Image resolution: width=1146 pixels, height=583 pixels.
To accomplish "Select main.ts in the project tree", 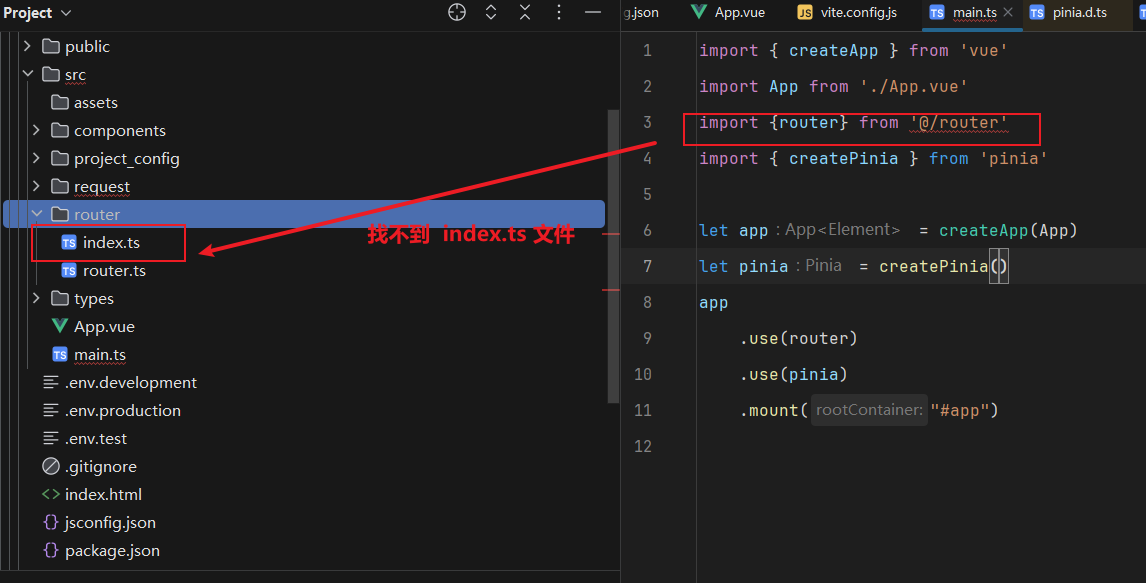I will [100, 354].
